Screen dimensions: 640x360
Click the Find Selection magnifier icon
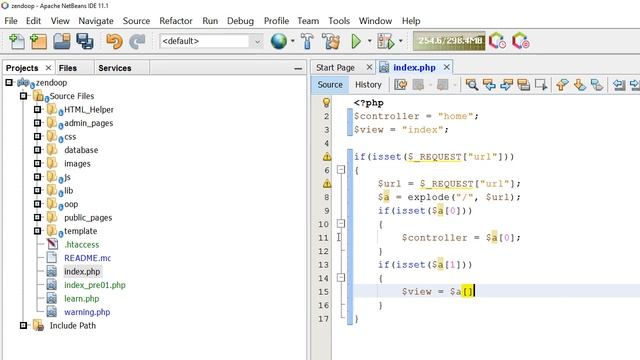tap(472, 84)
